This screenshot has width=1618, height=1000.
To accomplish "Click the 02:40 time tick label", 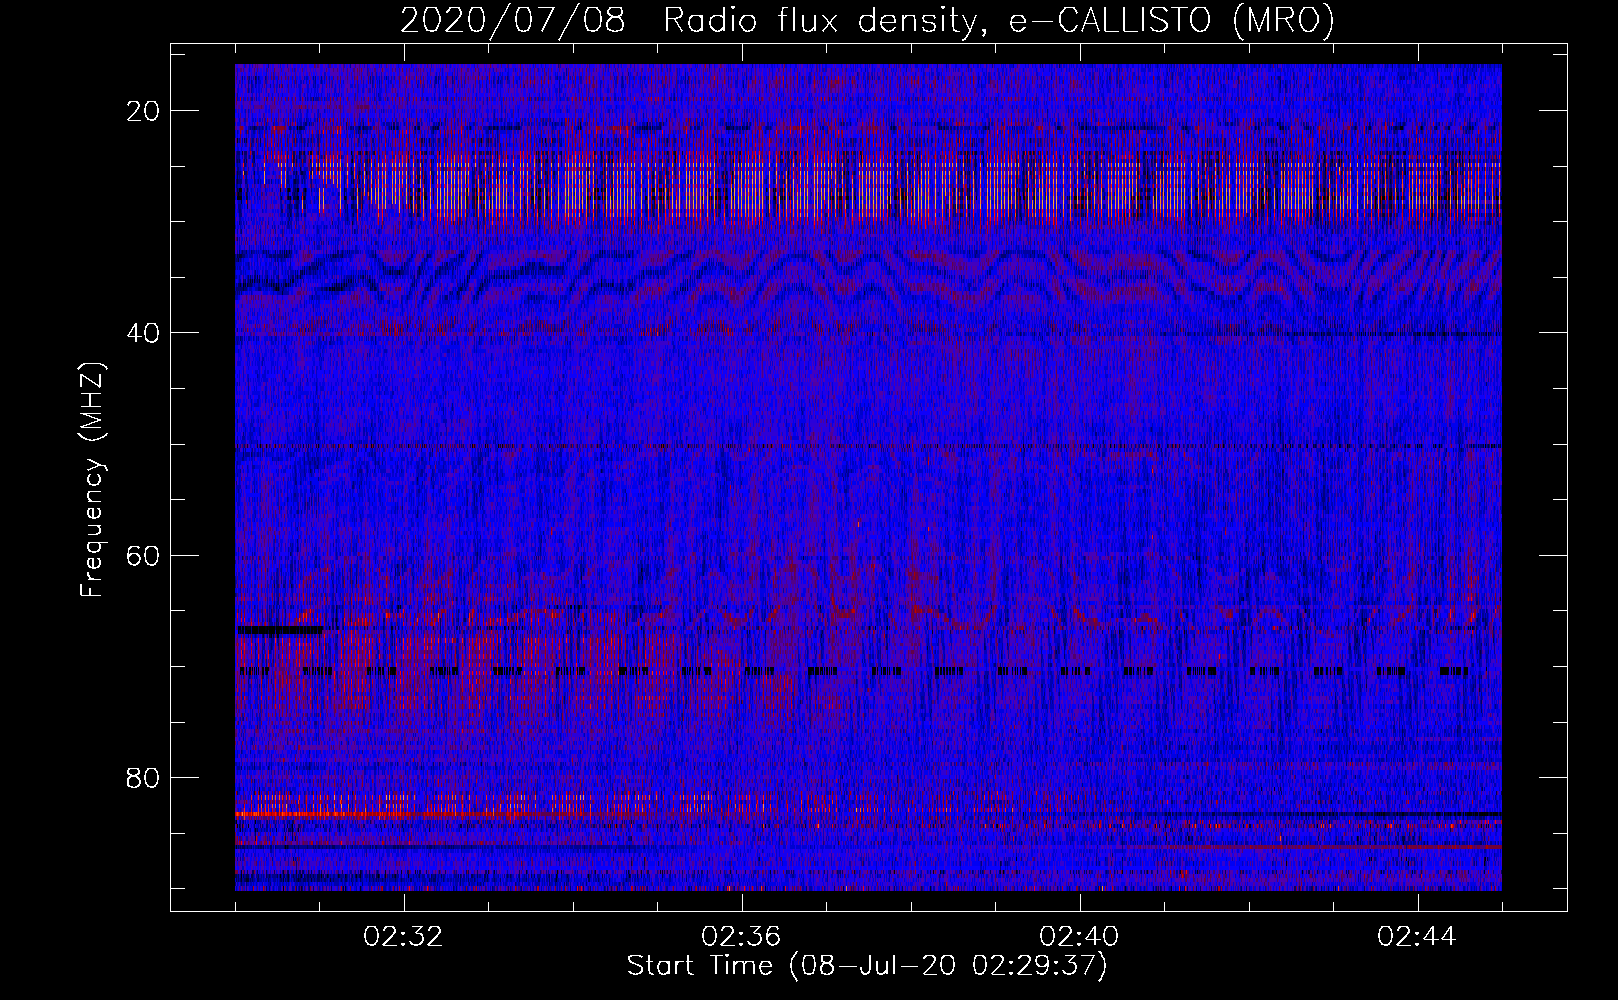I will tap(1080, 937).
